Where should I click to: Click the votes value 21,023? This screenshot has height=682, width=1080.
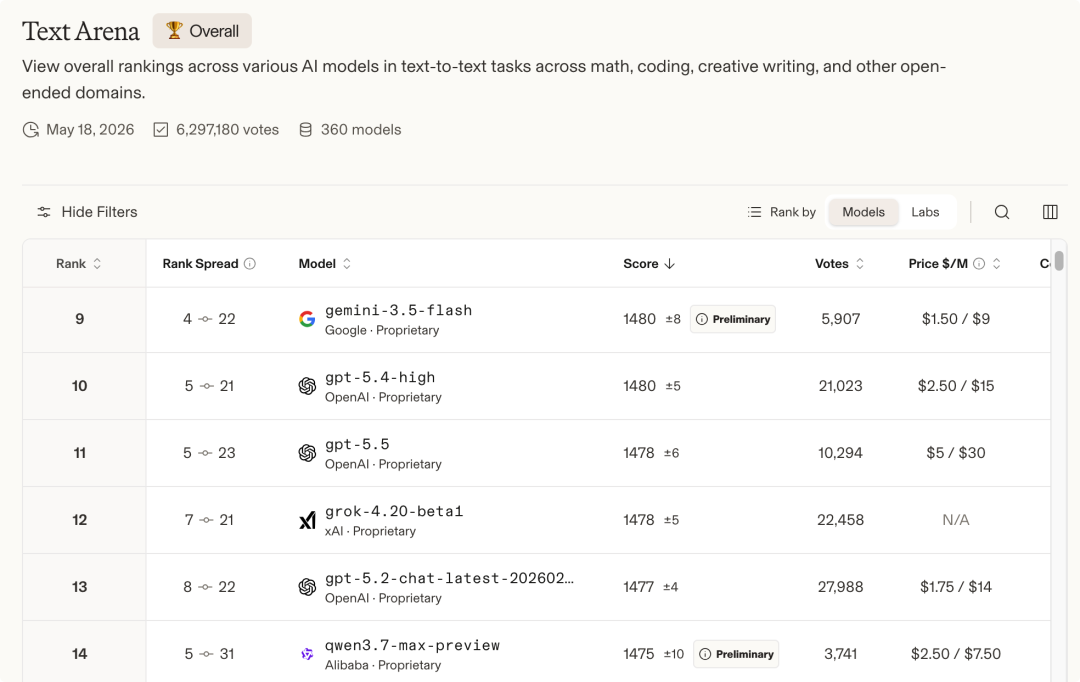coord(840,386)
